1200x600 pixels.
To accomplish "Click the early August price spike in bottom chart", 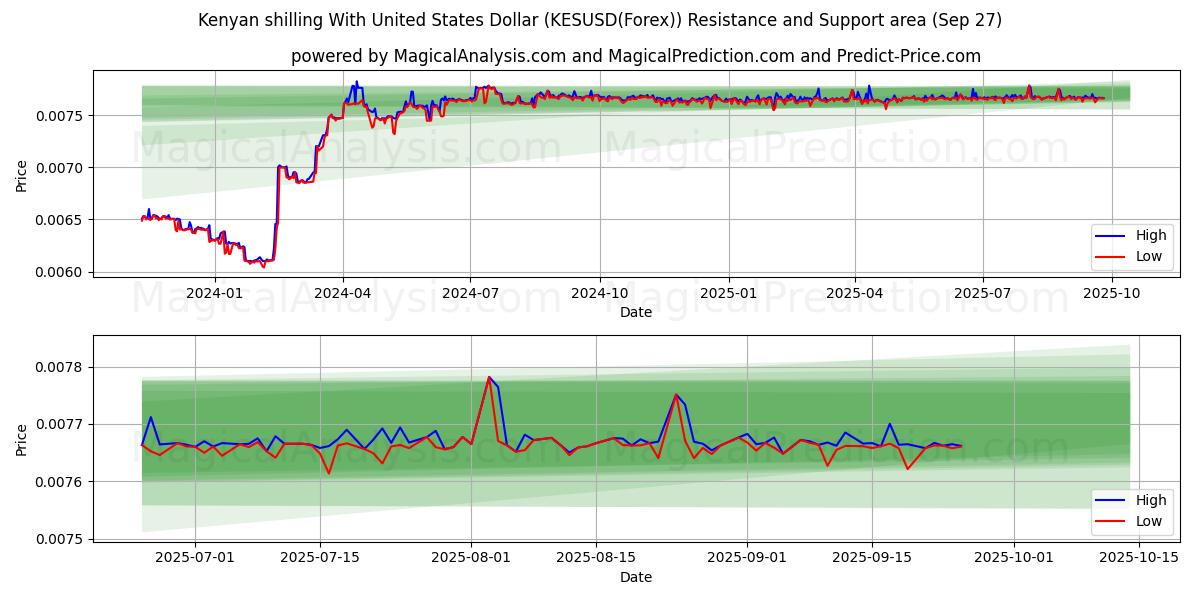I will pyautogui.click(x=489, y=378).
